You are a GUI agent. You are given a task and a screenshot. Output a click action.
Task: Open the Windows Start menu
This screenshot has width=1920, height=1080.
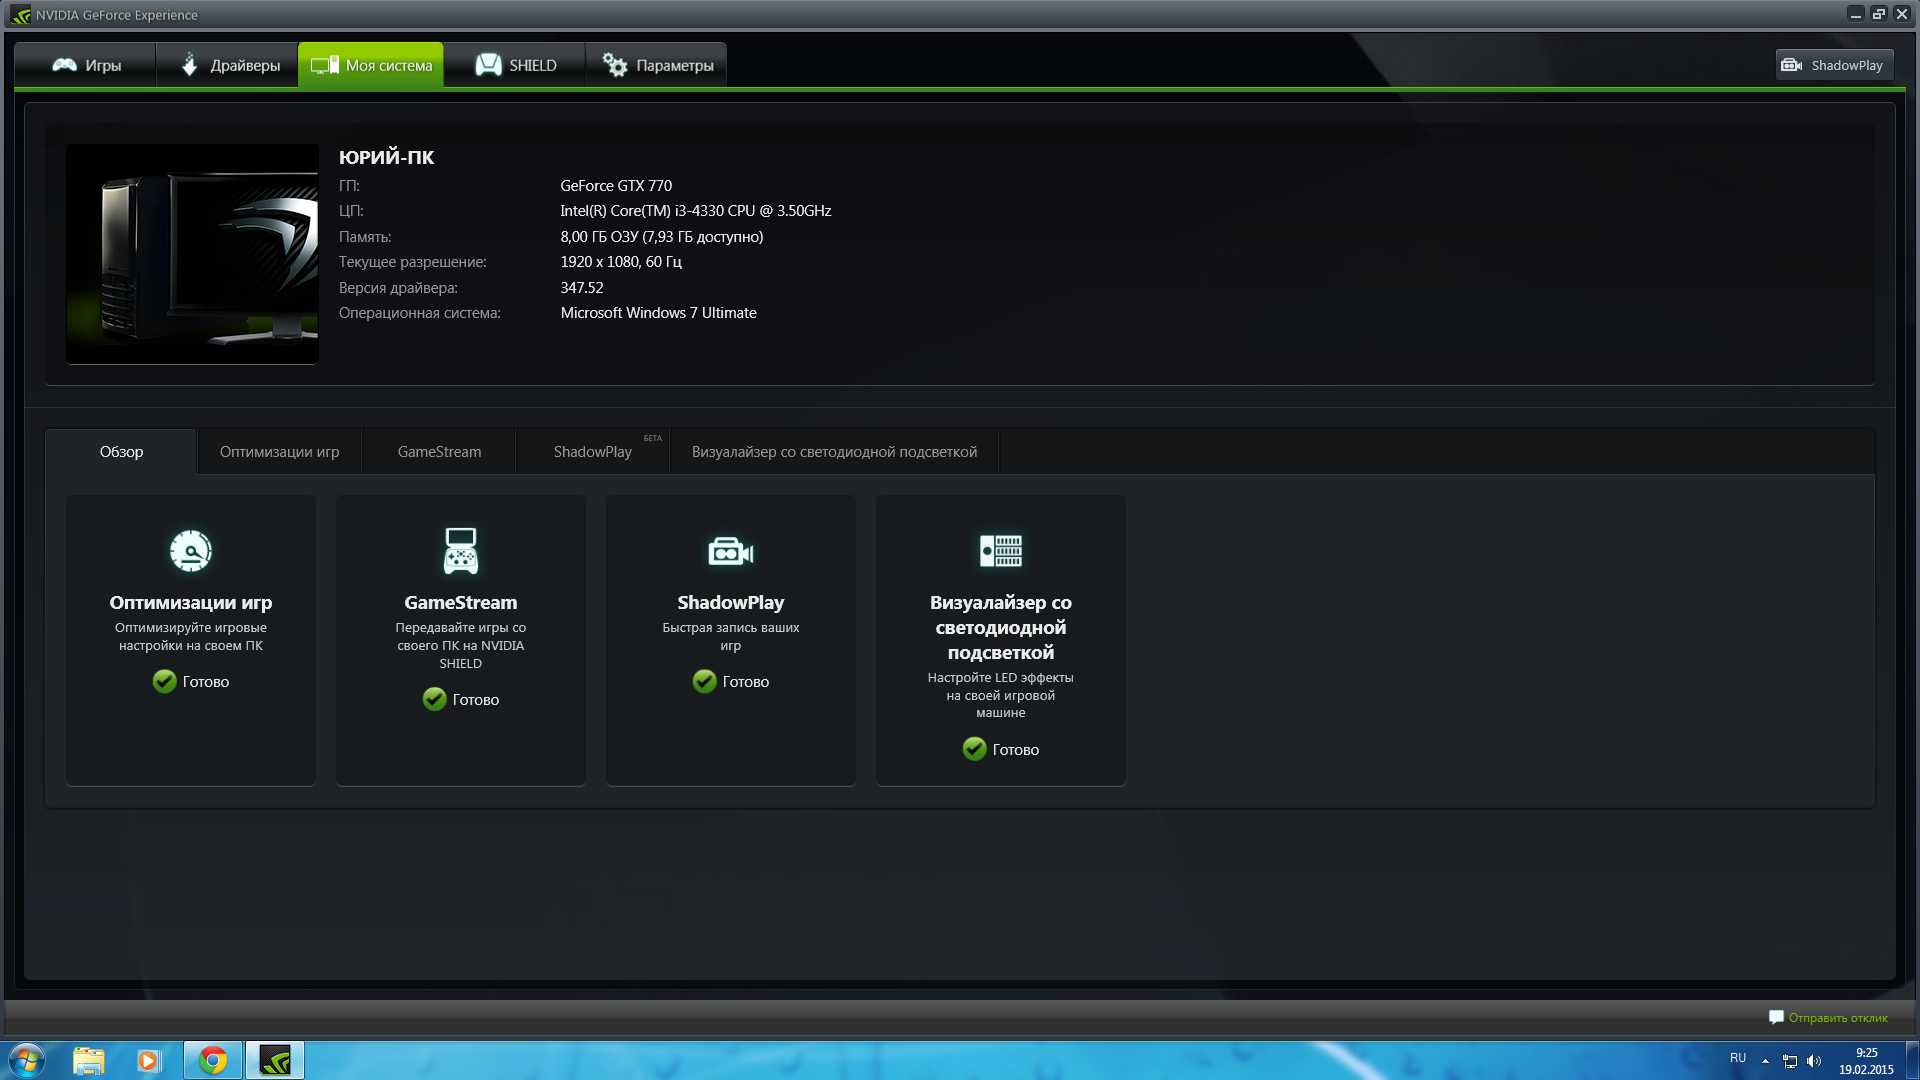(26, 1060)
